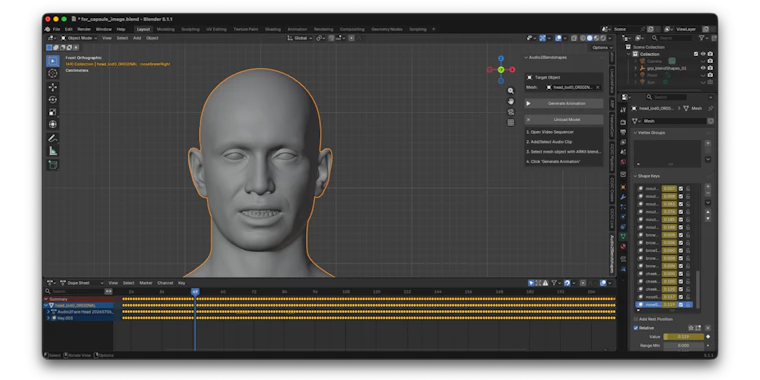The image size is (760, 380).
Task: Expand grp_blendShapes_01 in the Outliner
Action: 636,68
